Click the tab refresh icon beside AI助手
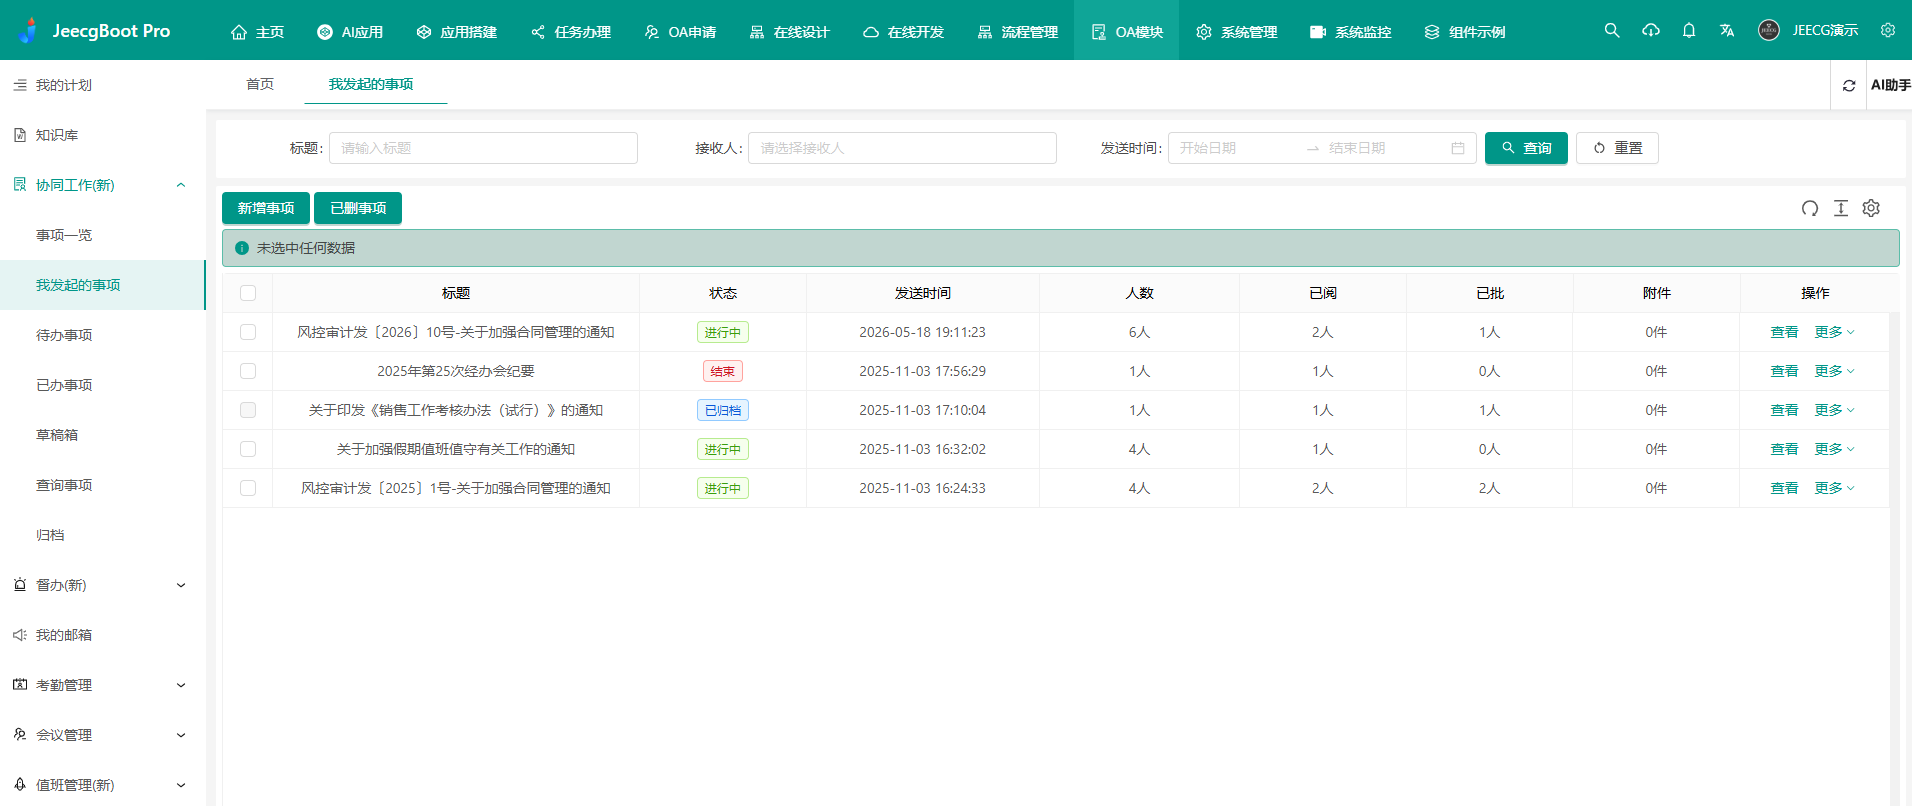Screen dimensions: 1912x806 click(1849, 86)
